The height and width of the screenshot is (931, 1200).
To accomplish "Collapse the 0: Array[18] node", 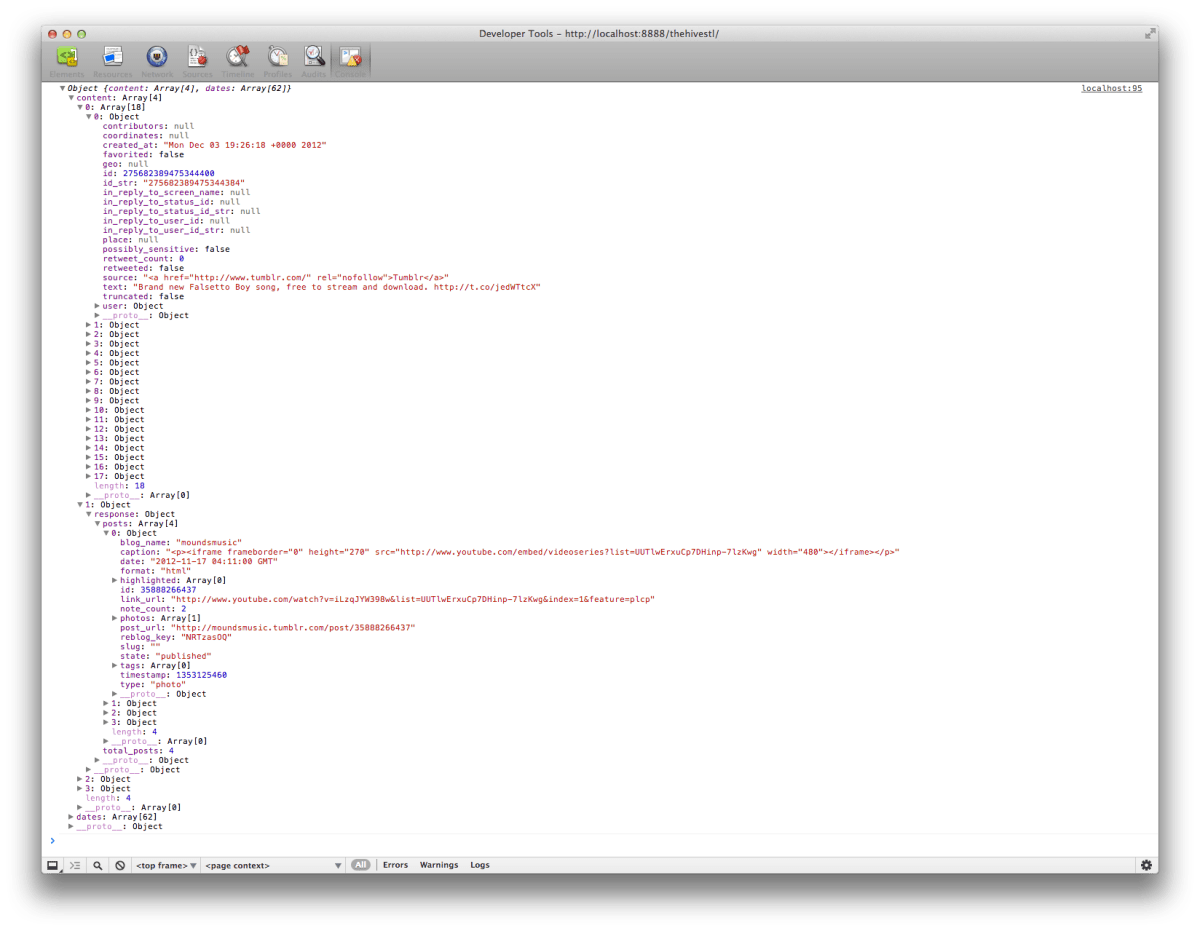I will tap(80, 107).
